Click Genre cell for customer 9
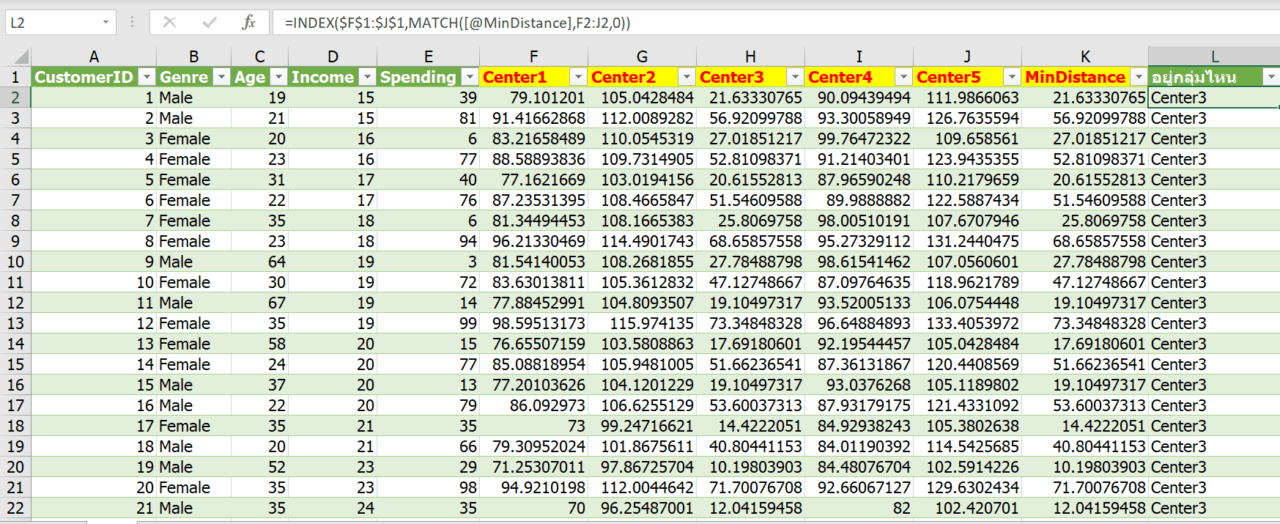This screenshot has width=1280, height=524. click(193, 262)
